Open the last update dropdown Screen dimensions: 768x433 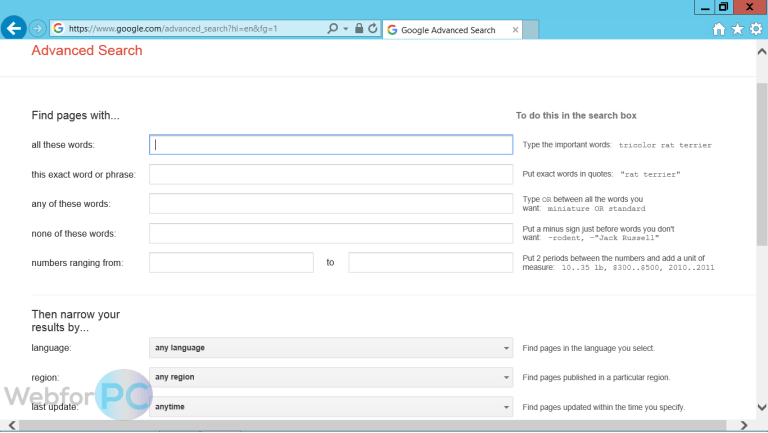point(331,407)
